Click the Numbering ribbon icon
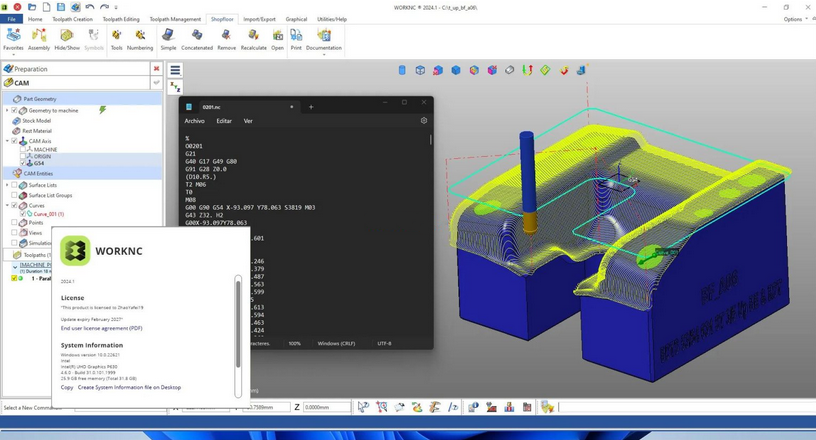The width and height of the screenshot is (816, 440). pyautogui.click(x=140, y=40)
